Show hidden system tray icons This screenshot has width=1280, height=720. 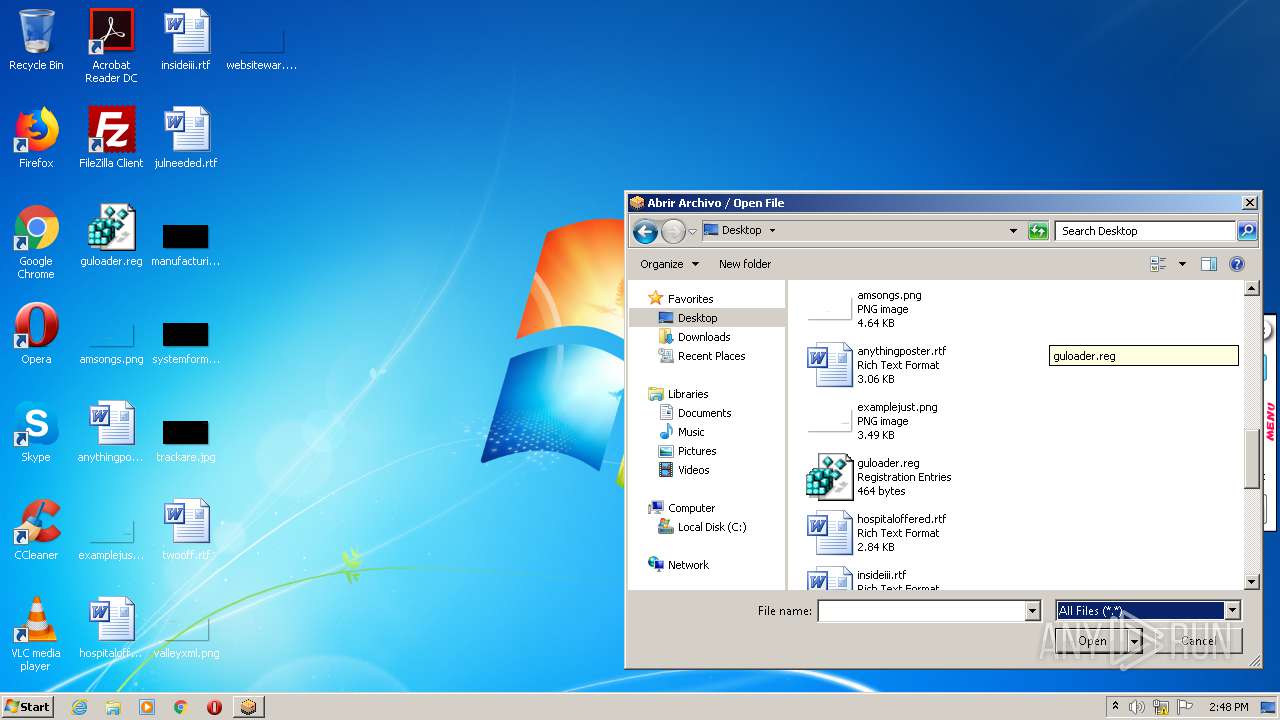tap(1115, 707)
